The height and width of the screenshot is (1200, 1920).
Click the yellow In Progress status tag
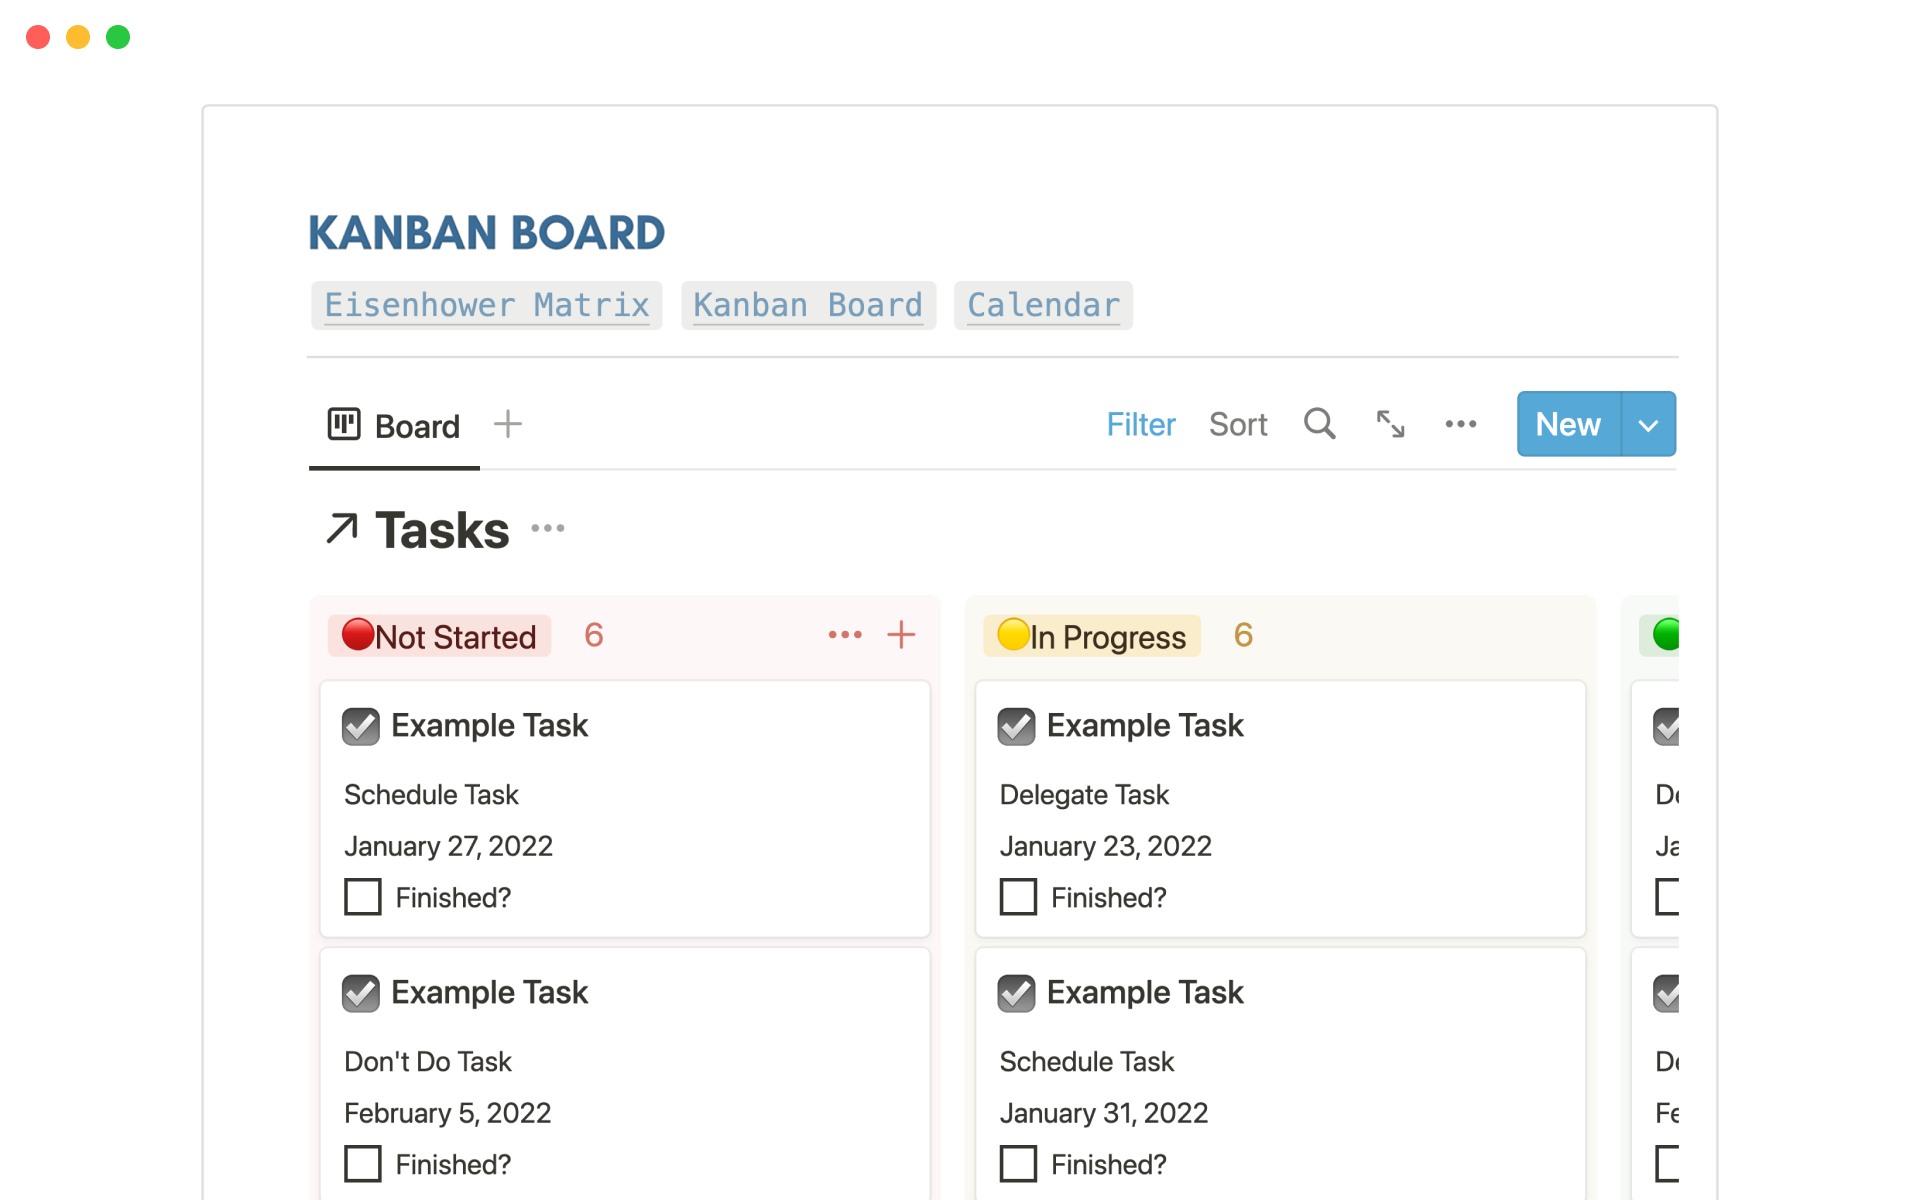tap(1092, 636)
